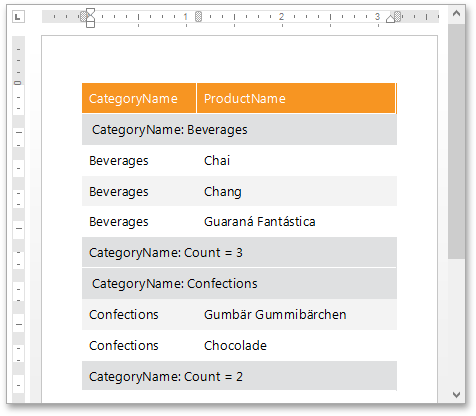Click the CategoryName: Confections group row
The width and height of the screenshot is (476, 416).
(239, 284)
